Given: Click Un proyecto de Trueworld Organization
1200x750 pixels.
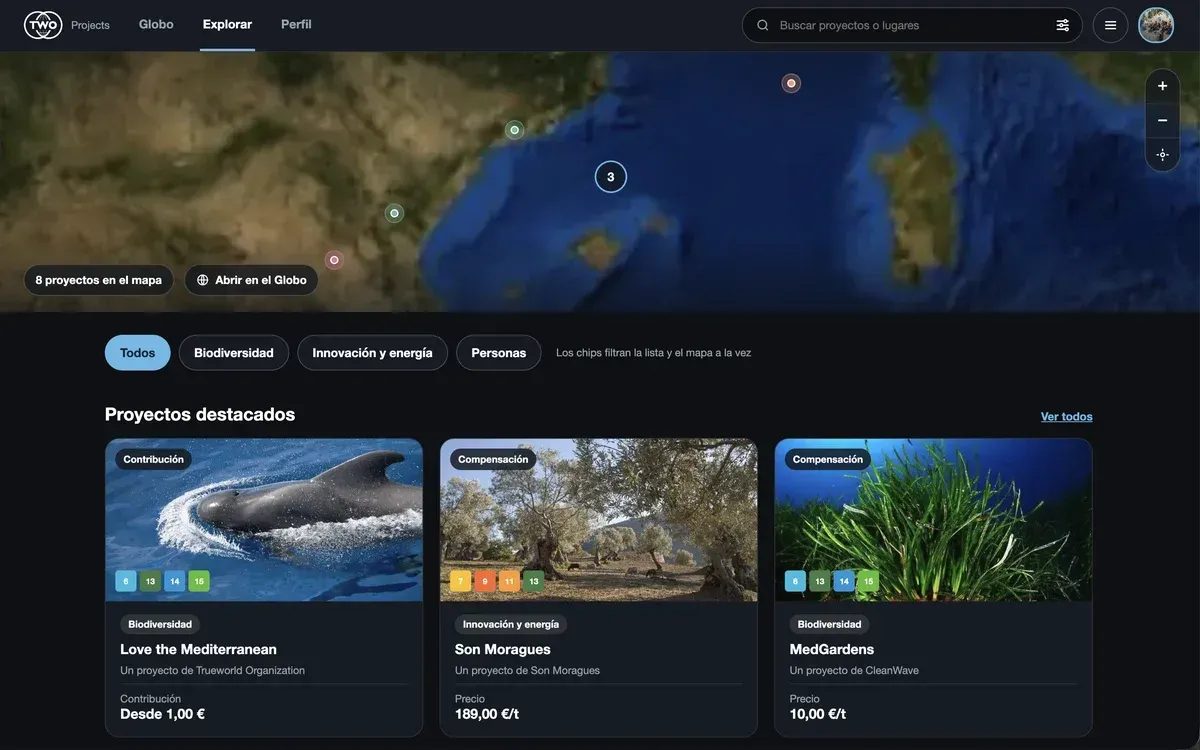Looking at the screenshot, I should pos(213,671).
